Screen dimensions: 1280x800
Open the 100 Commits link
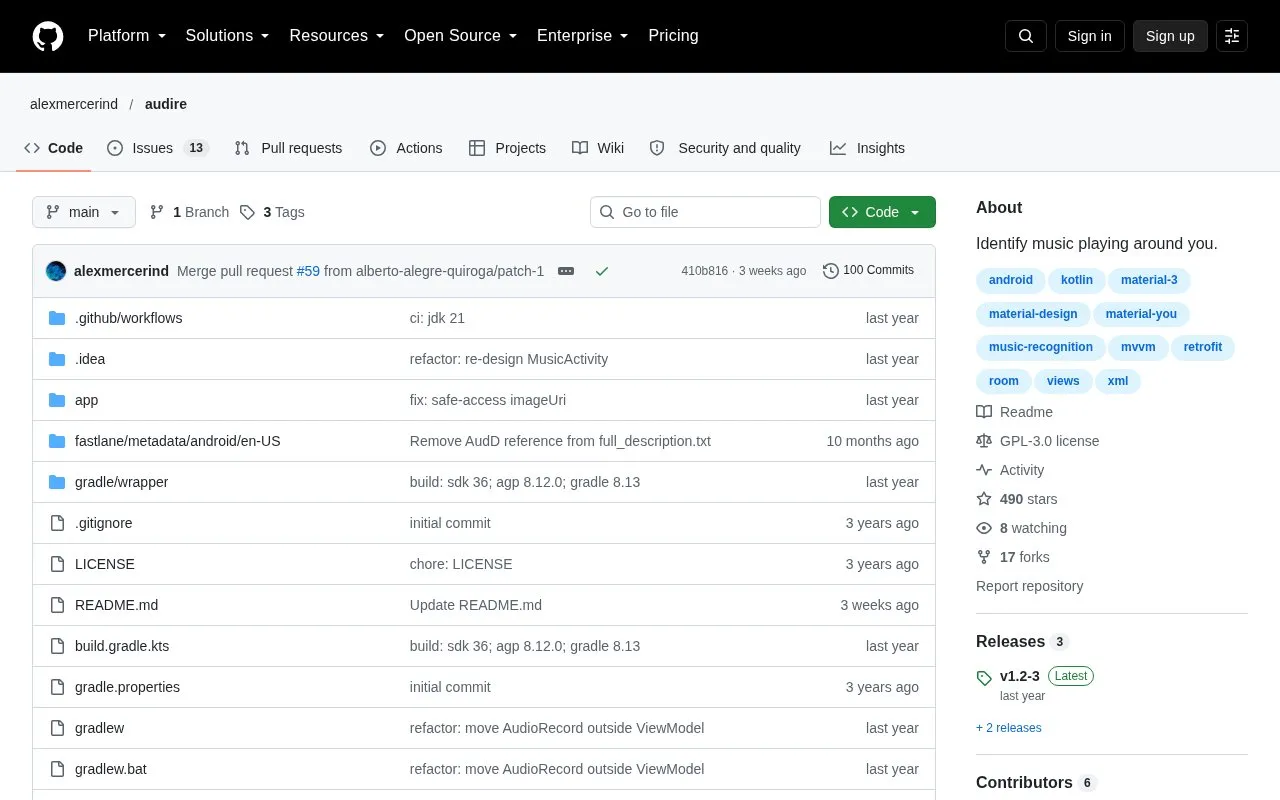tap(868, 270)
